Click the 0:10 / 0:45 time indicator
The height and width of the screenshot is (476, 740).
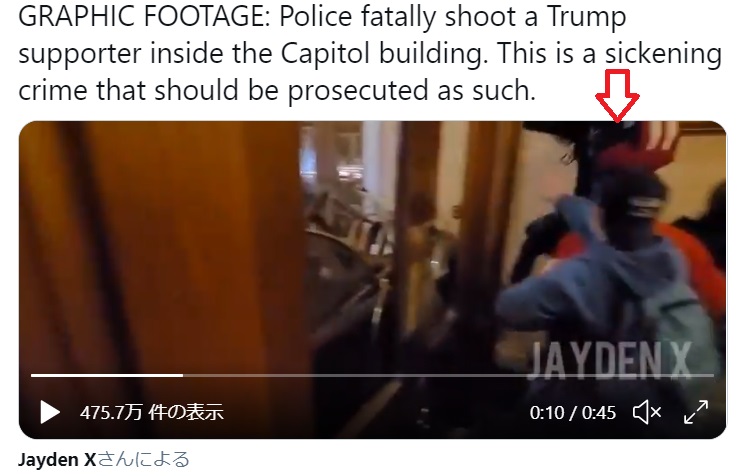tap(572, 413)
